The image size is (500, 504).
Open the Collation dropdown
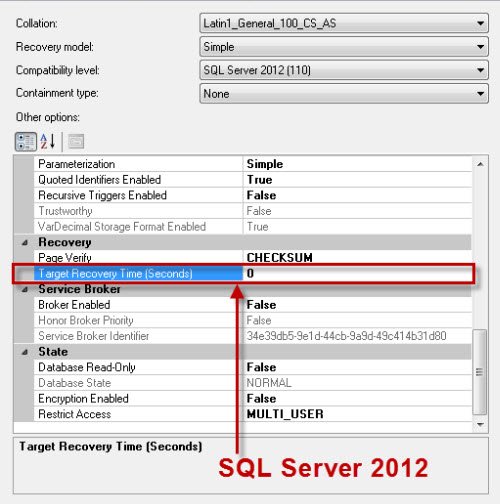(x=344, y=23)
